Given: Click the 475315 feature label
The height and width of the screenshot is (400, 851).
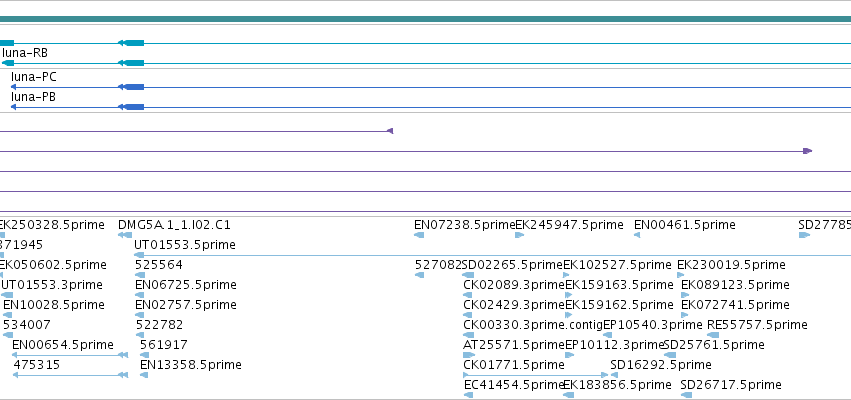Looking at the screenshot, I should tap(37, 365).
